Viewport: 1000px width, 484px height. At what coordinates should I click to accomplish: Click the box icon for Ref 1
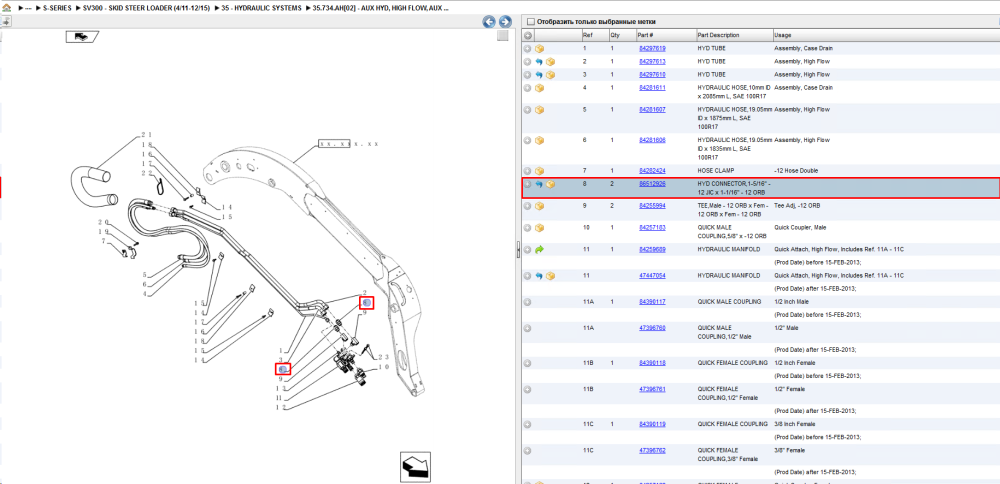[x=539, y=48]
